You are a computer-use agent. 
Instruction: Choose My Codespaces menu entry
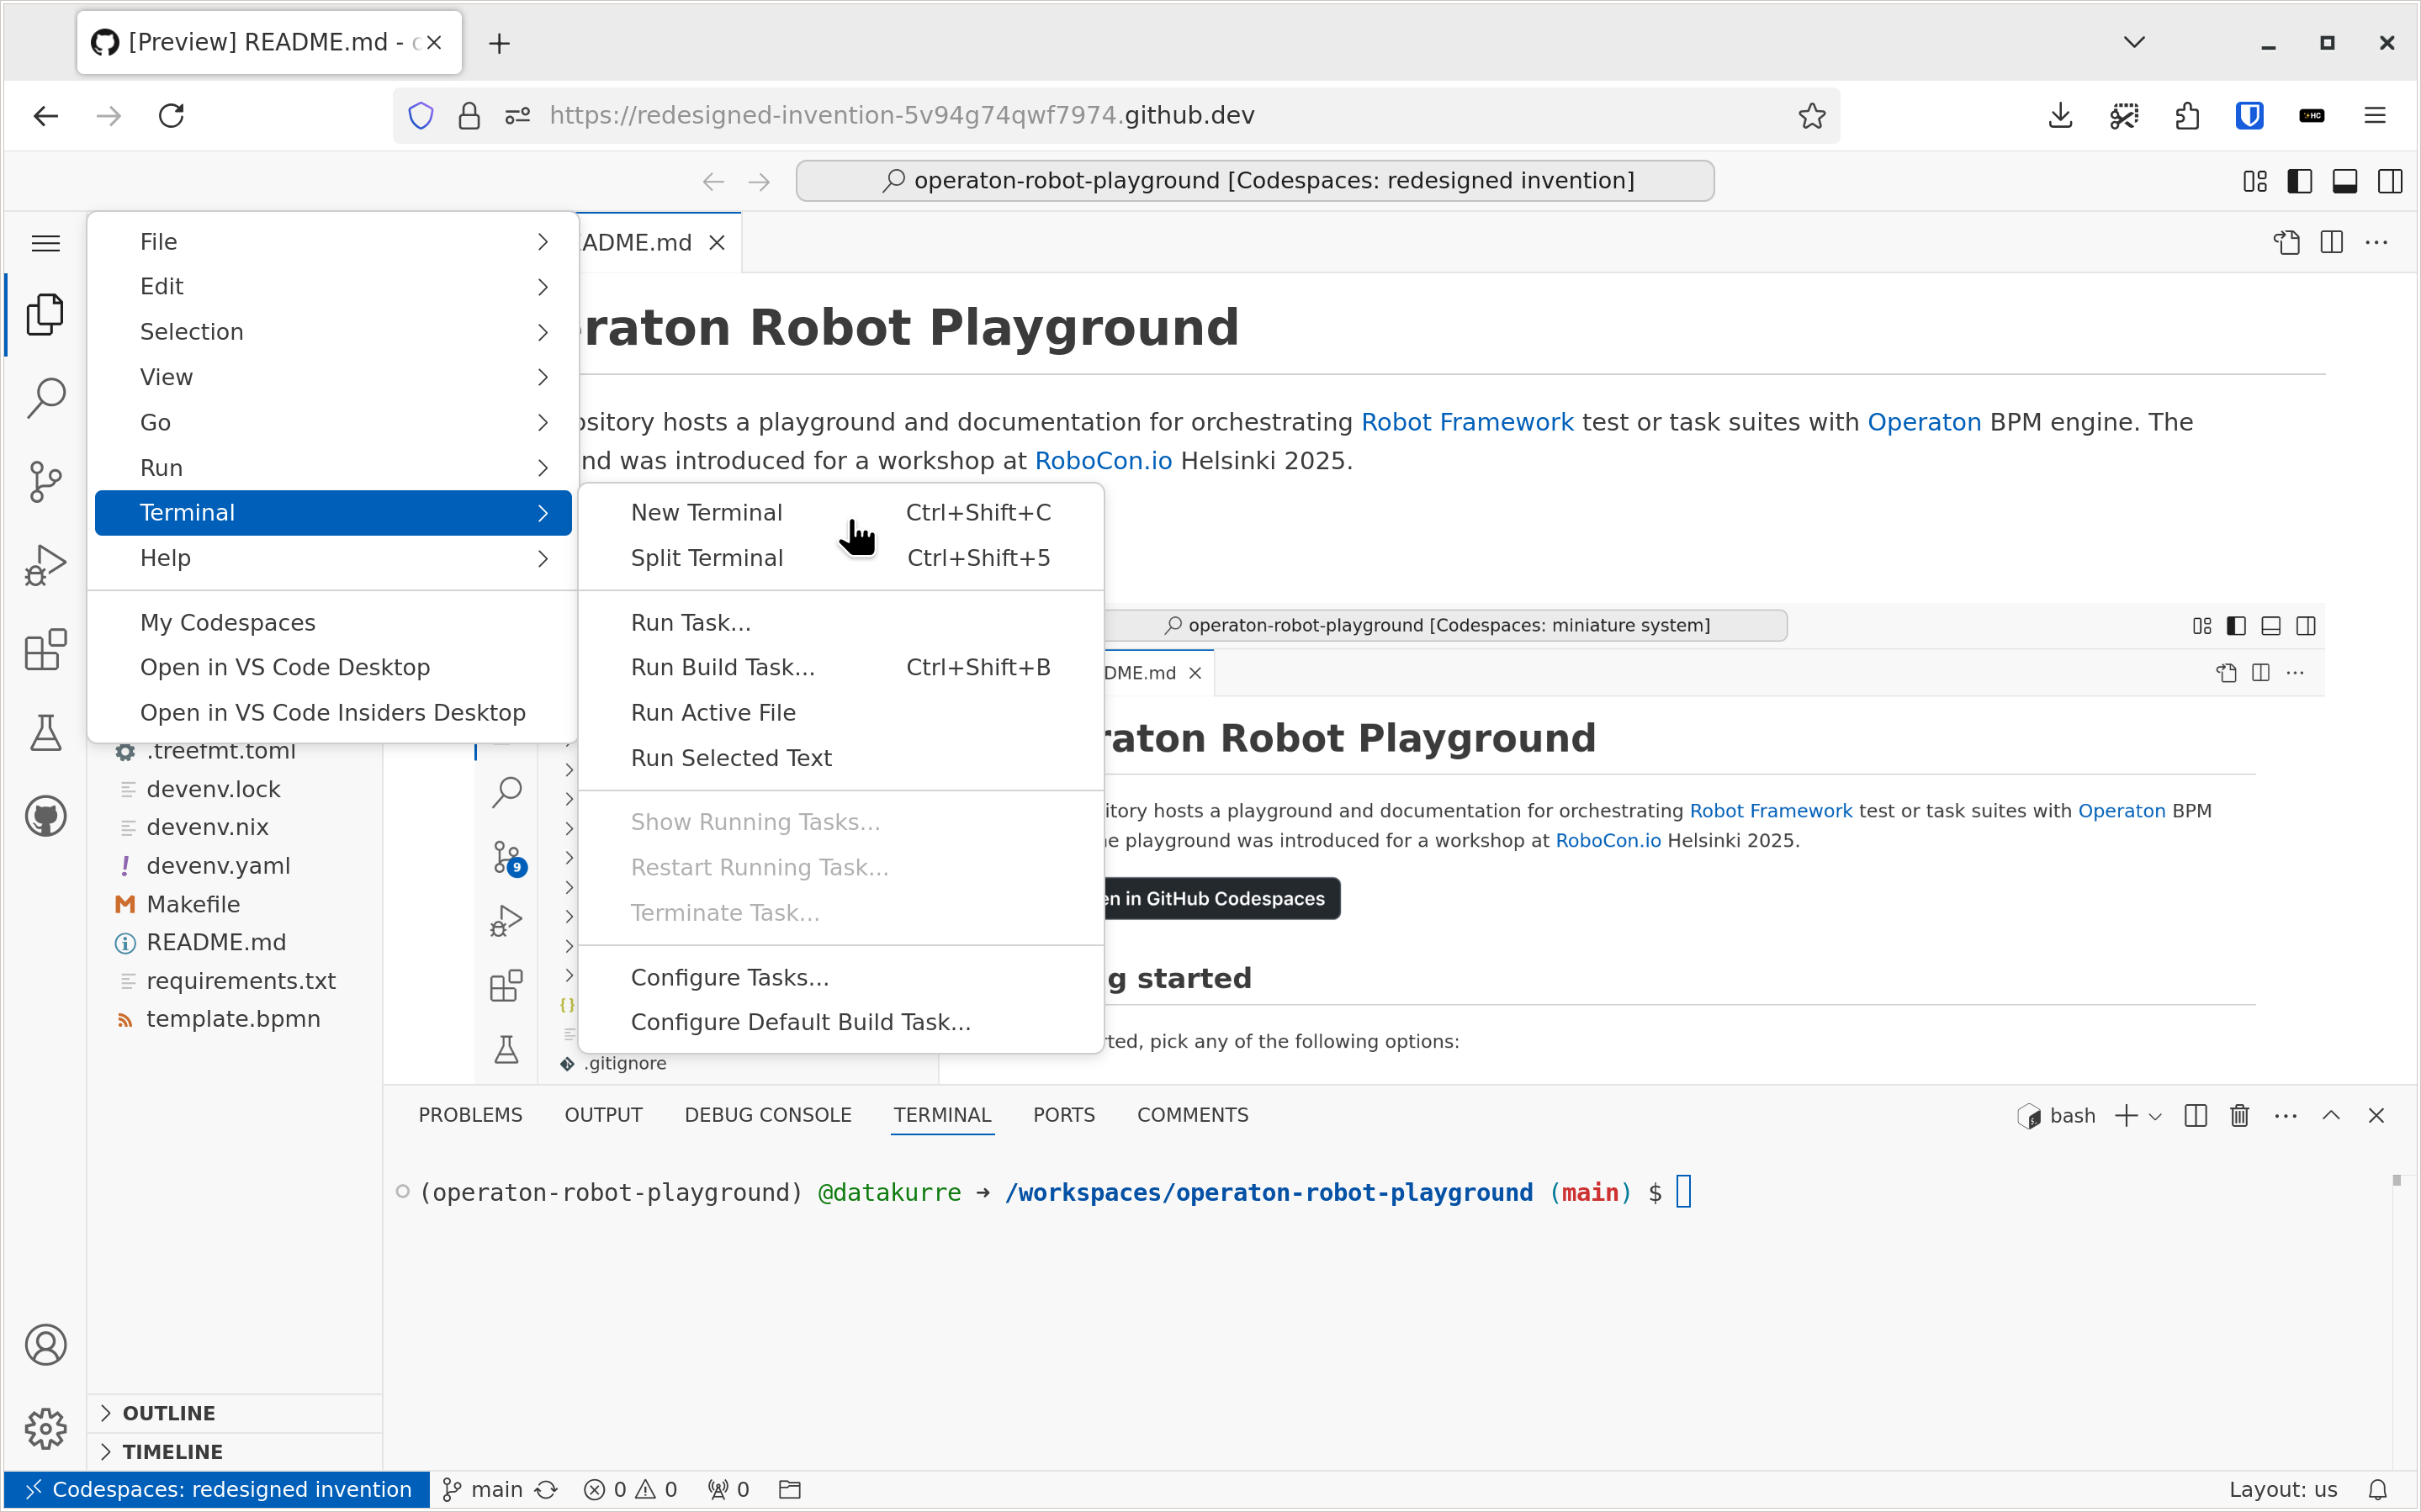coord(333,623)
